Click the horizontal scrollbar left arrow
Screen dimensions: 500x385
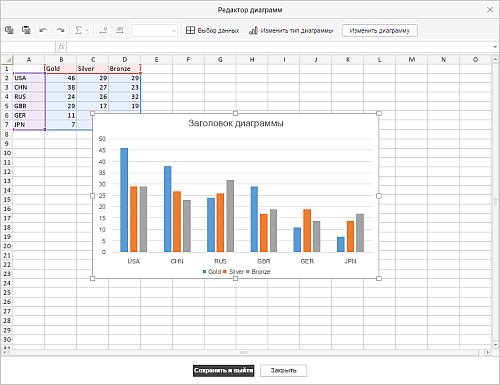pyautogui.click(x=4, y=352)
